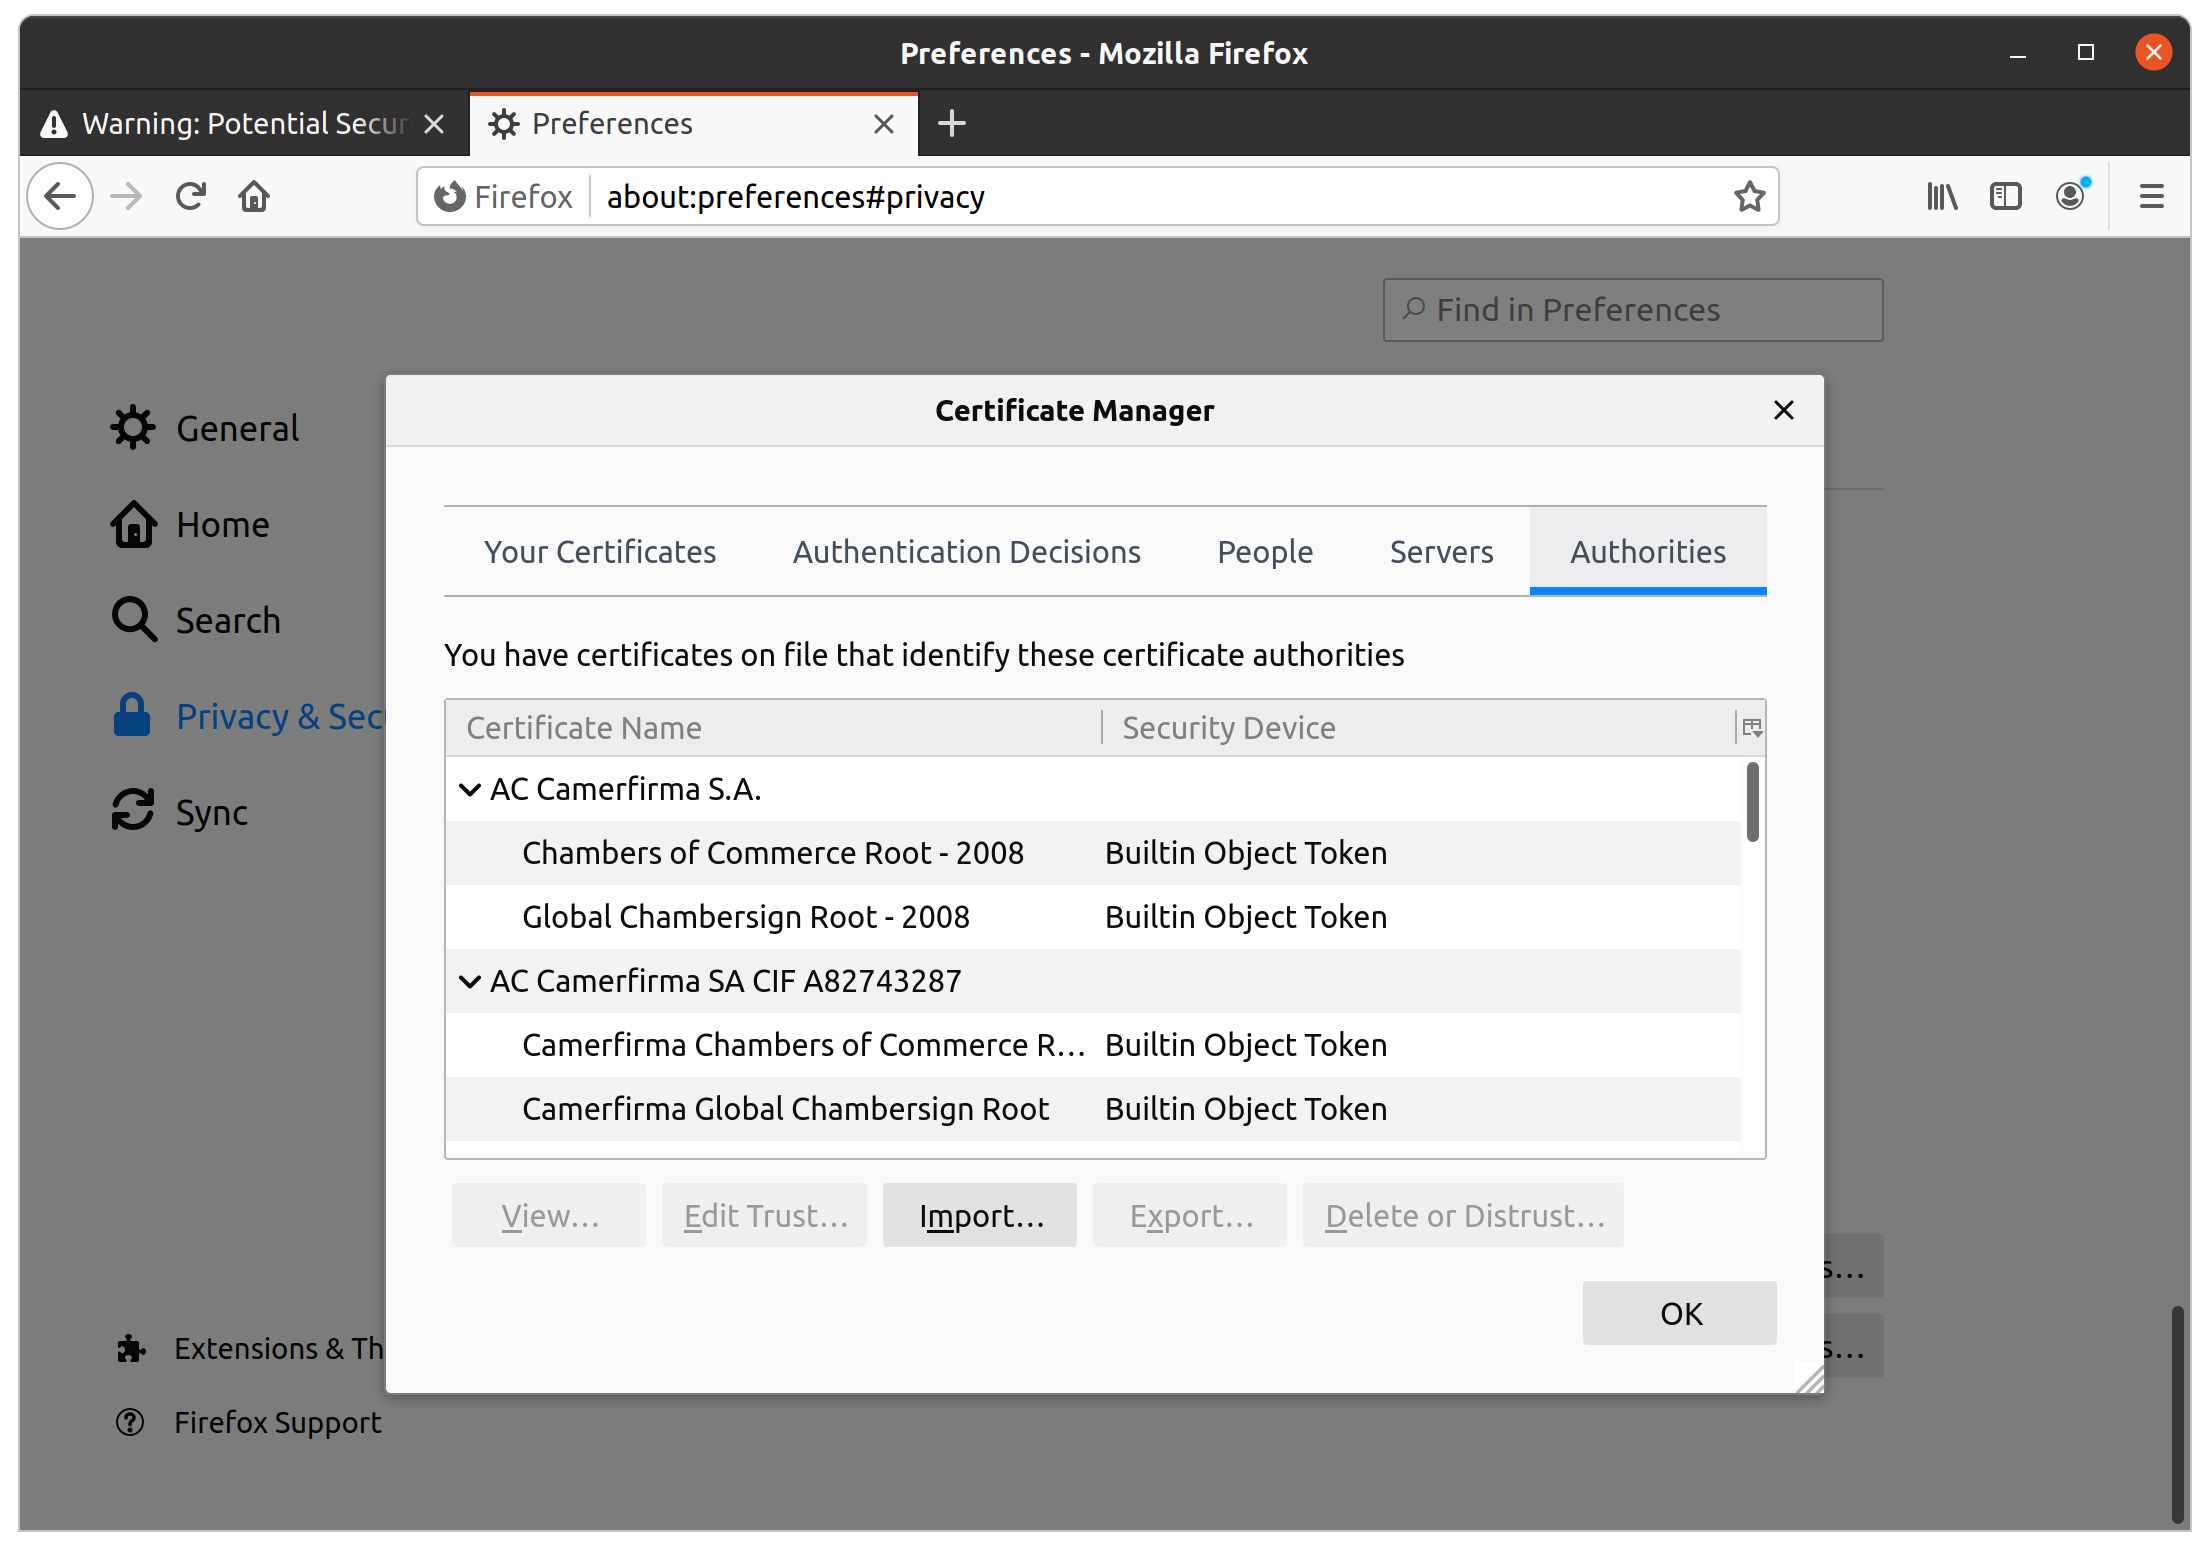The height and width of the screenshot is (1550, 2210).
Task: Click the Find in Preferences search field
Action: 1633,310
